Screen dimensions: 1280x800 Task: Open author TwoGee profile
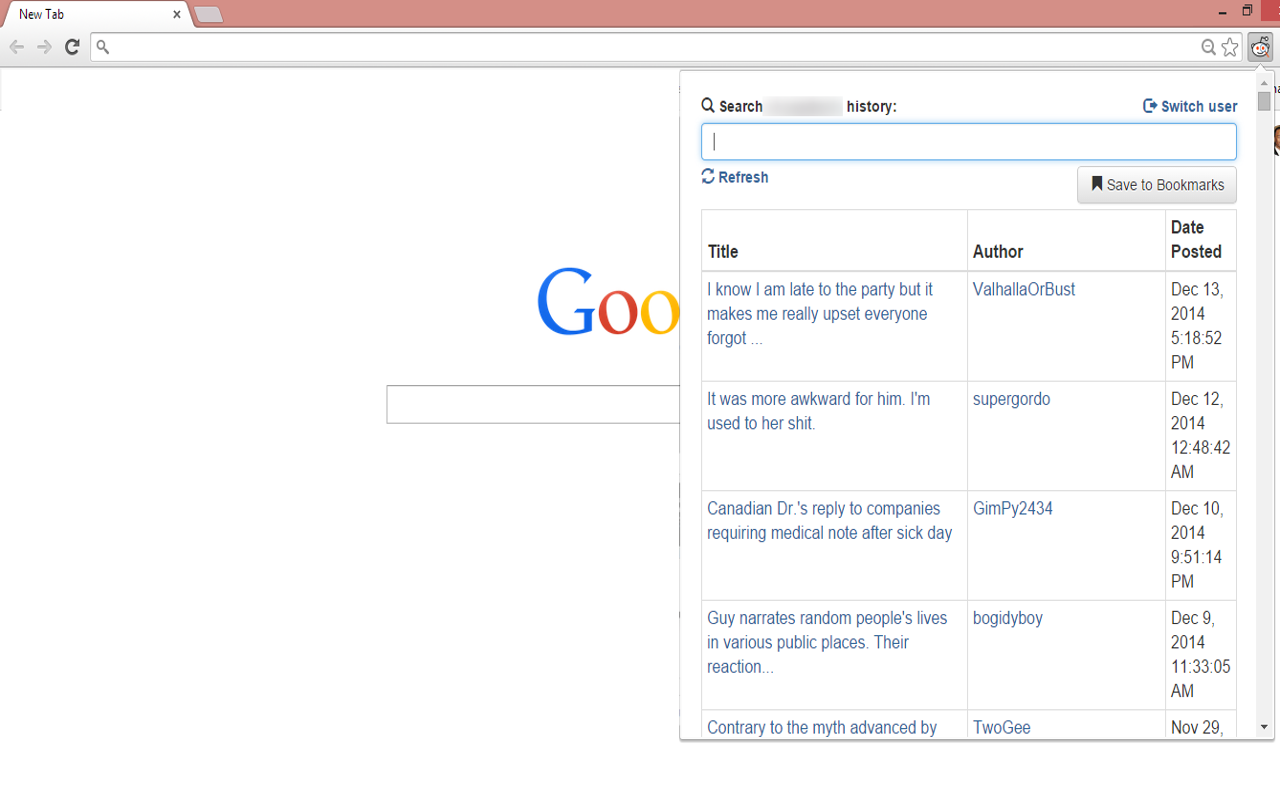pyautogui.click(x=1002, y=728)
